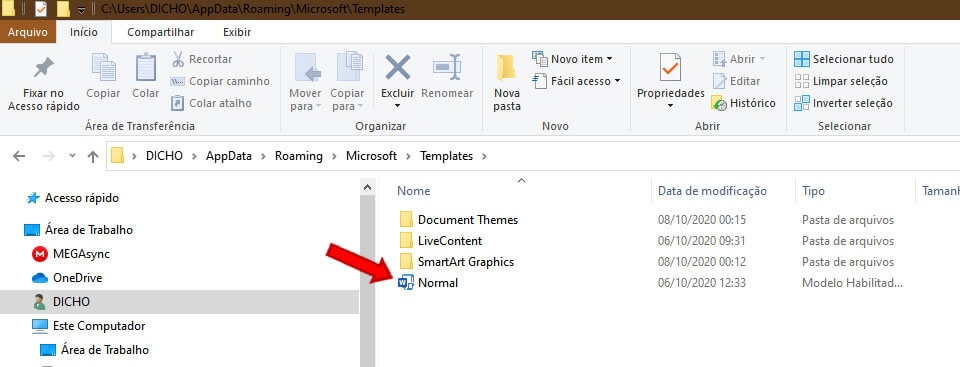960x367 pixels.
Task: Open OneDrive in the navigation pane
Action: [77, 278]
